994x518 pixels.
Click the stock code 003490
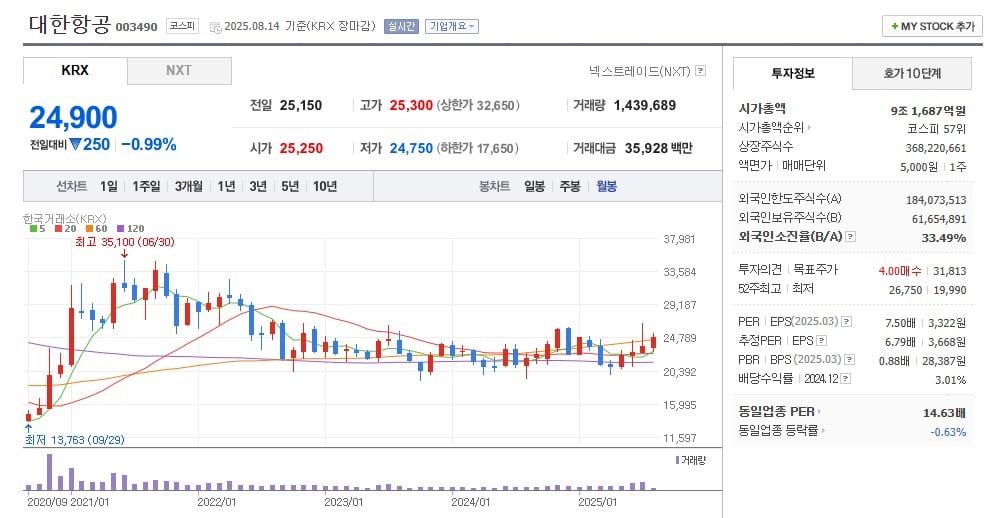coord(136,27)
